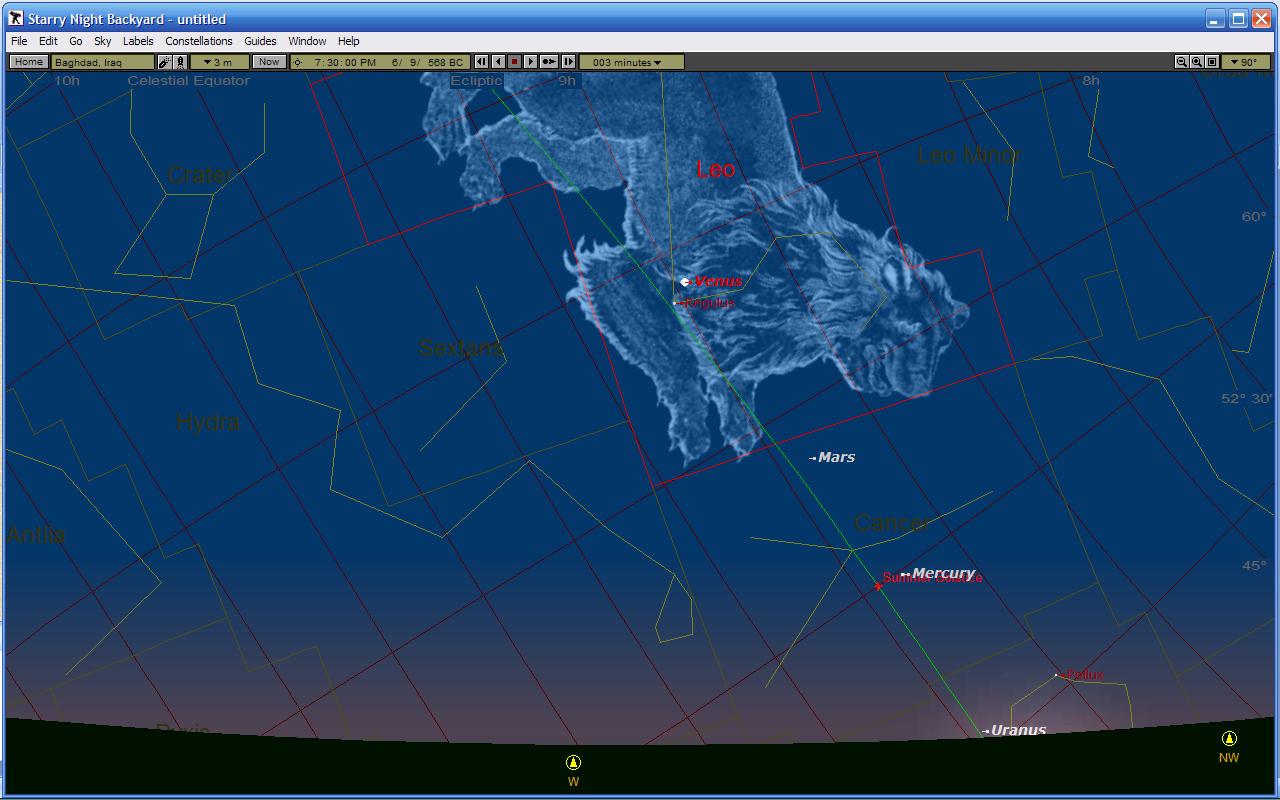
Task: Click step forward one time step button
Action: click(568, 62)
